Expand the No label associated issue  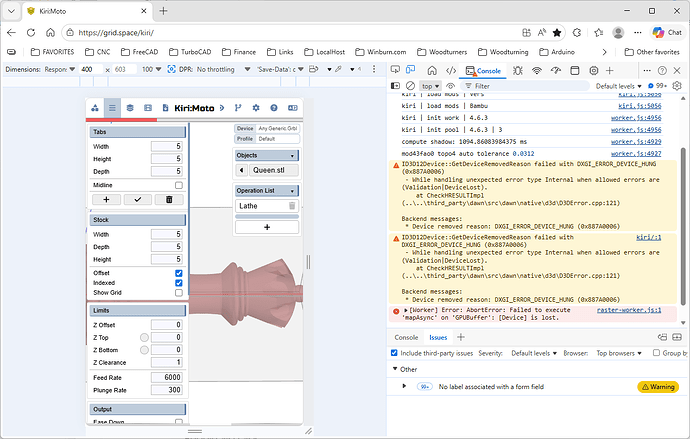(404, 386)
